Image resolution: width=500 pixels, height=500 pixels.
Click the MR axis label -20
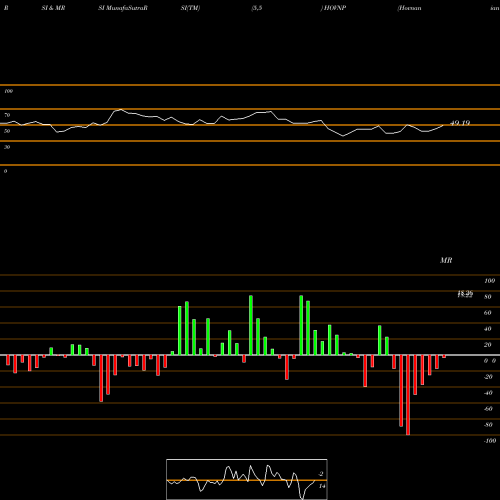[488, 377]
